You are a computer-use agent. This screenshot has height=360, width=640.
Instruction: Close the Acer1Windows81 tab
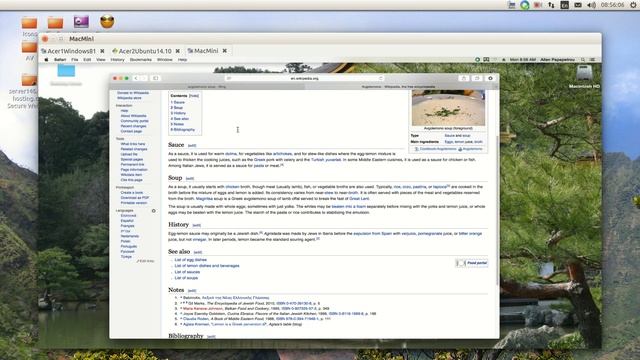[102, 51]
